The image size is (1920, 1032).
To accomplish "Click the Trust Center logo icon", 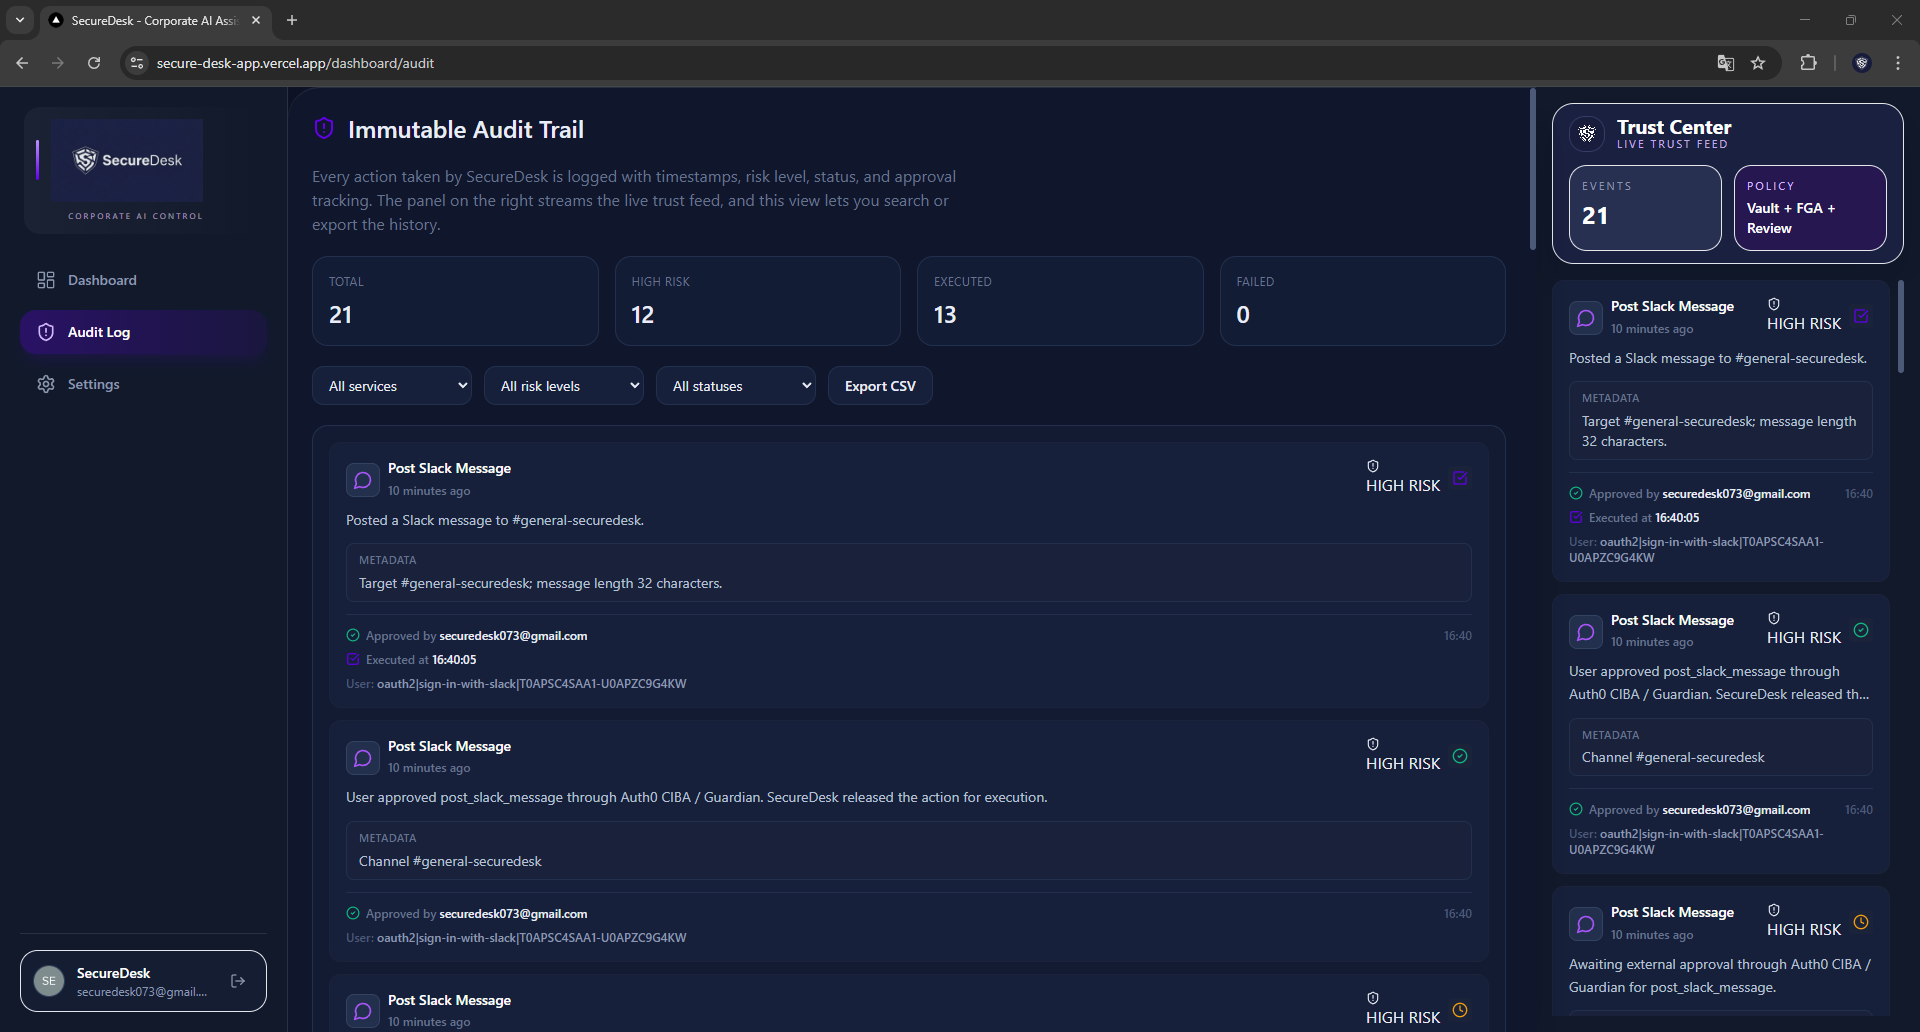I will pos(1587,133).
